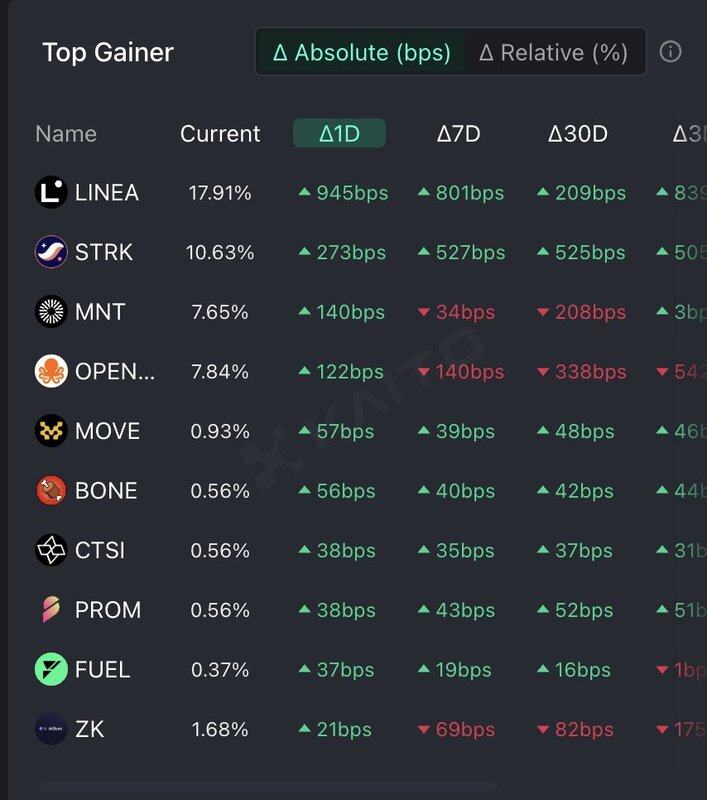Sort by the Δ7D column header
This screenshot has width=707, height=800.
(x=459, y=134)
